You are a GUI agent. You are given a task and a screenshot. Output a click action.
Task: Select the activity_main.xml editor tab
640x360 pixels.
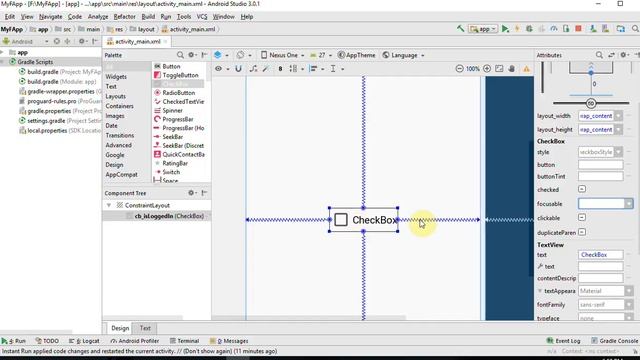tap(137, 42)
